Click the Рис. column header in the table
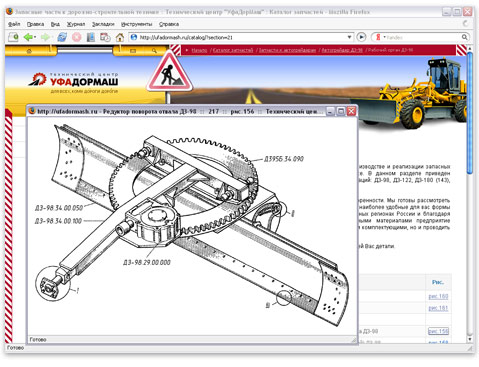479x367 pixels. pyautogui.click(x=437, y=282)
